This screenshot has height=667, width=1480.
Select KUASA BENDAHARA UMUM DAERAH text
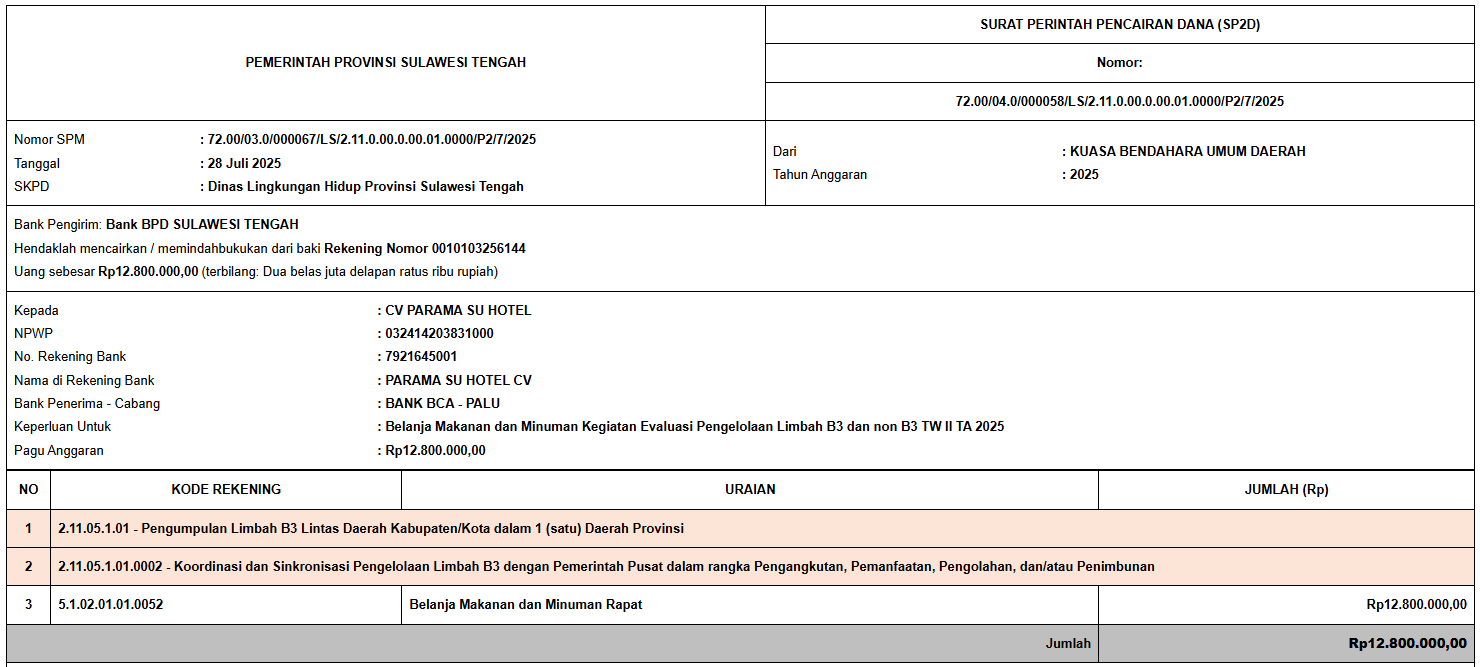point(1188,152)
